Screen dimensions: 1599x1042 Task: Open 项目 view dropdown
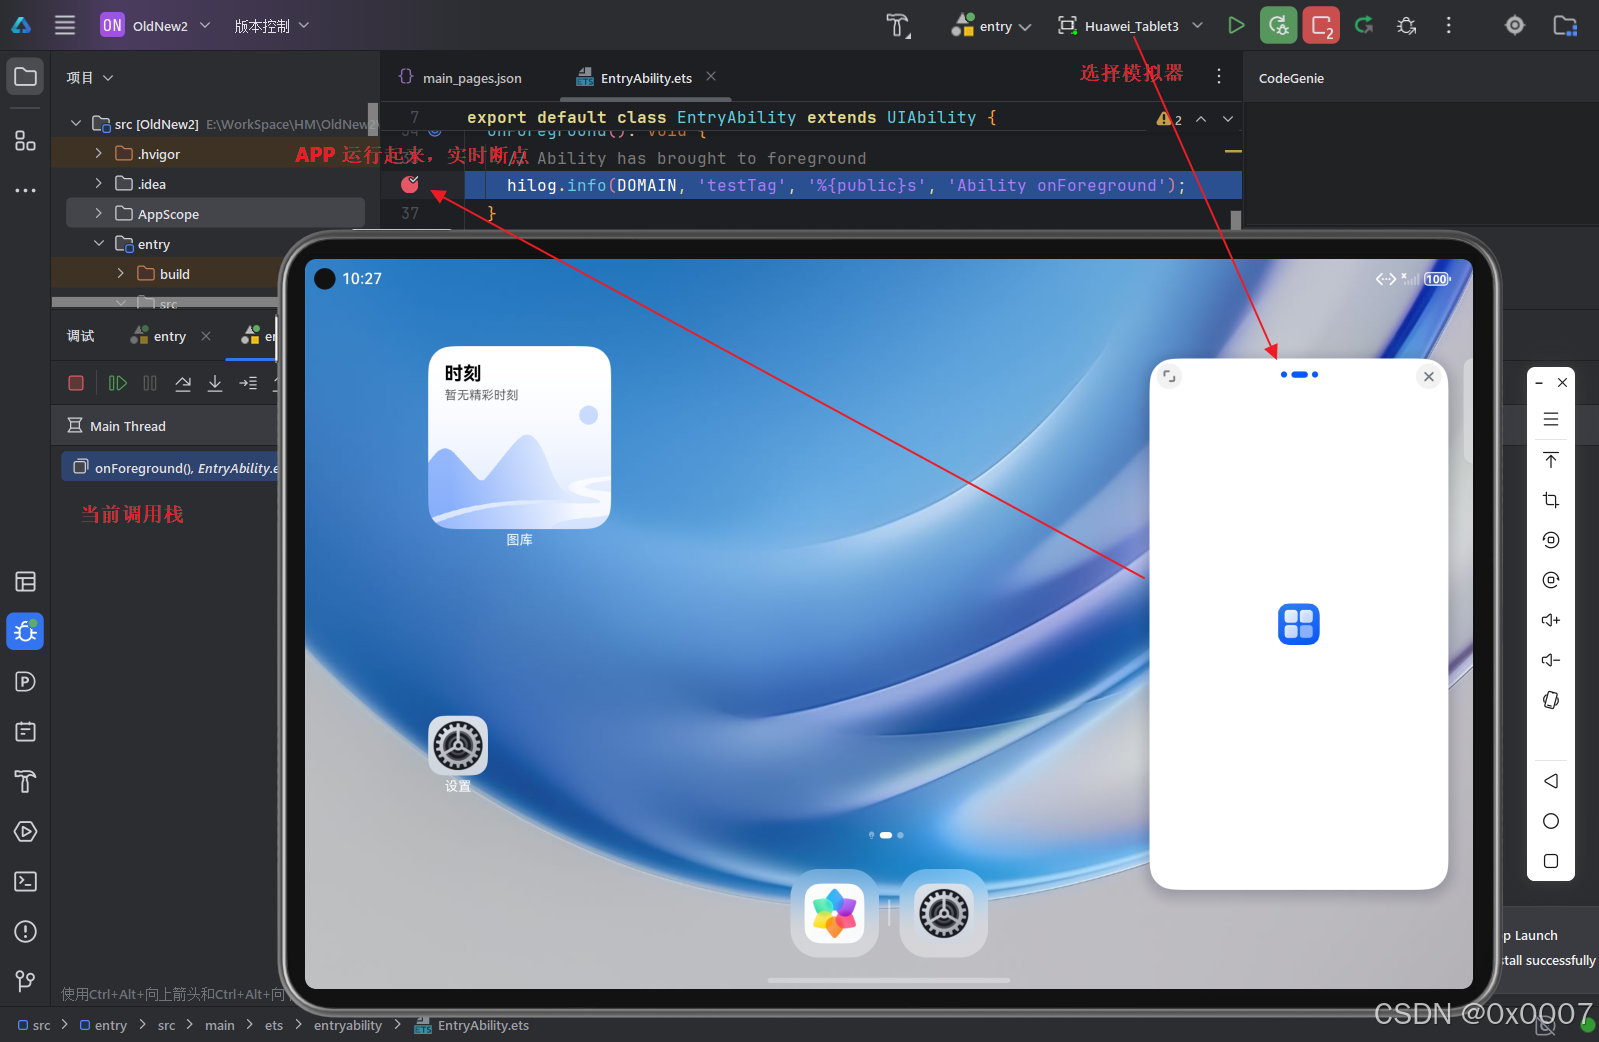[x=90, y=78]
